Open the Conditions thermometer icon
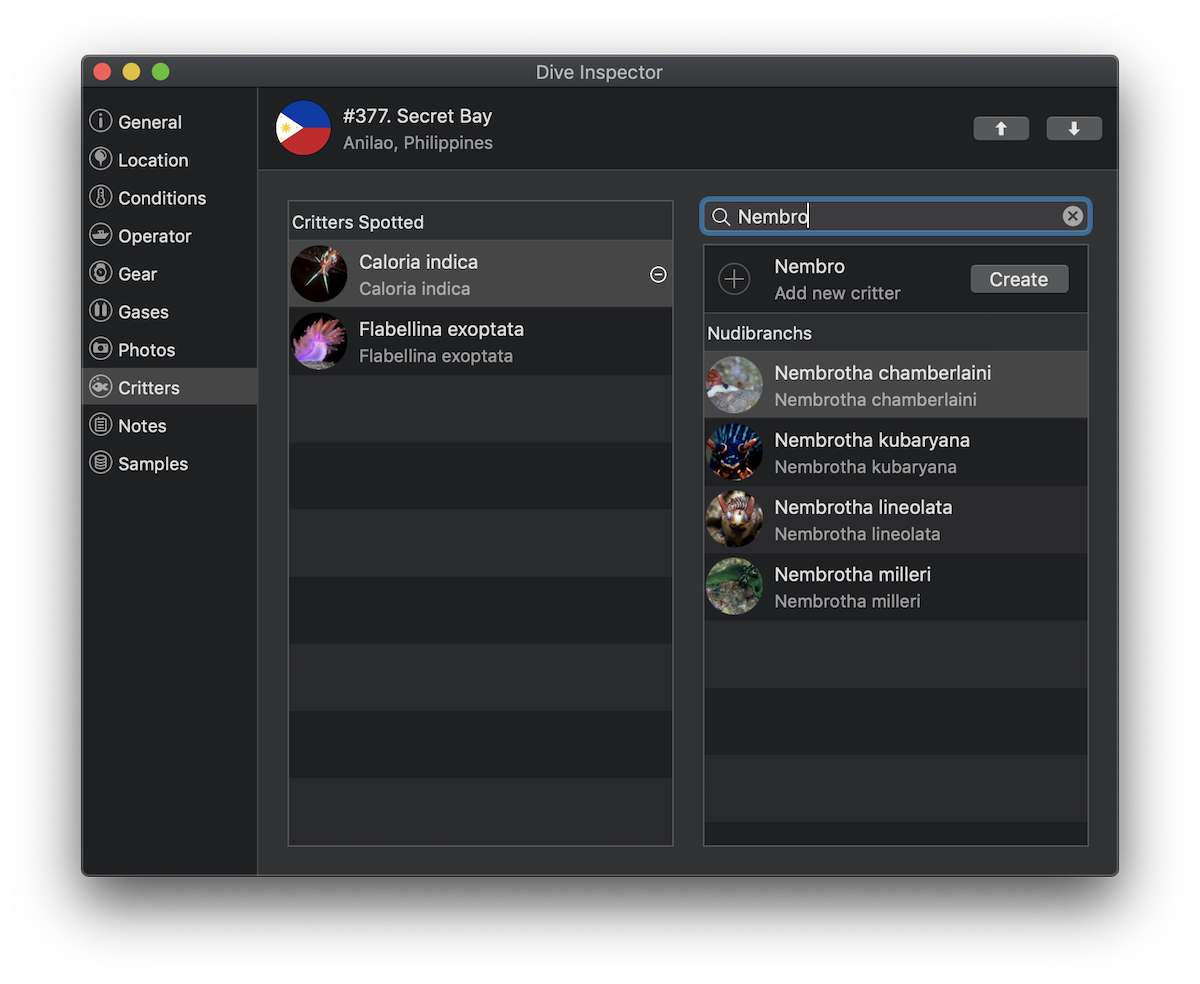Viewport: 1200px width, 984px height. point(100,198)
